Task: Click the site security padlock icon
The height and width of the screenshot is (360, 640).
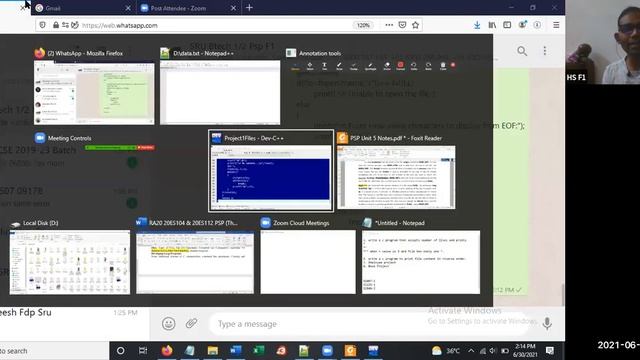Action: coord(56,25)
